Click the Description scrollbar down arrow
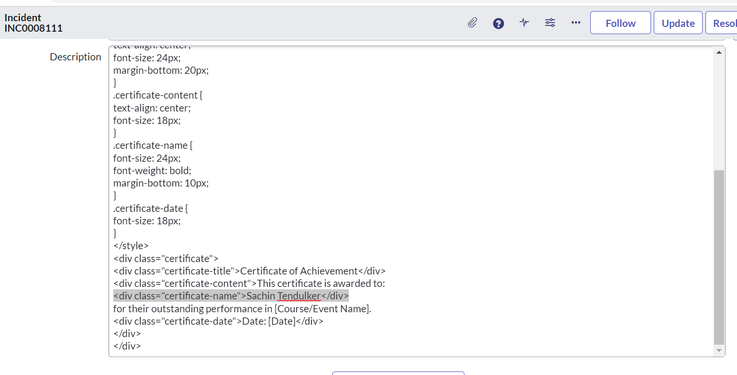Viewport: 737px width, 375px height. (x=719, y=351)
